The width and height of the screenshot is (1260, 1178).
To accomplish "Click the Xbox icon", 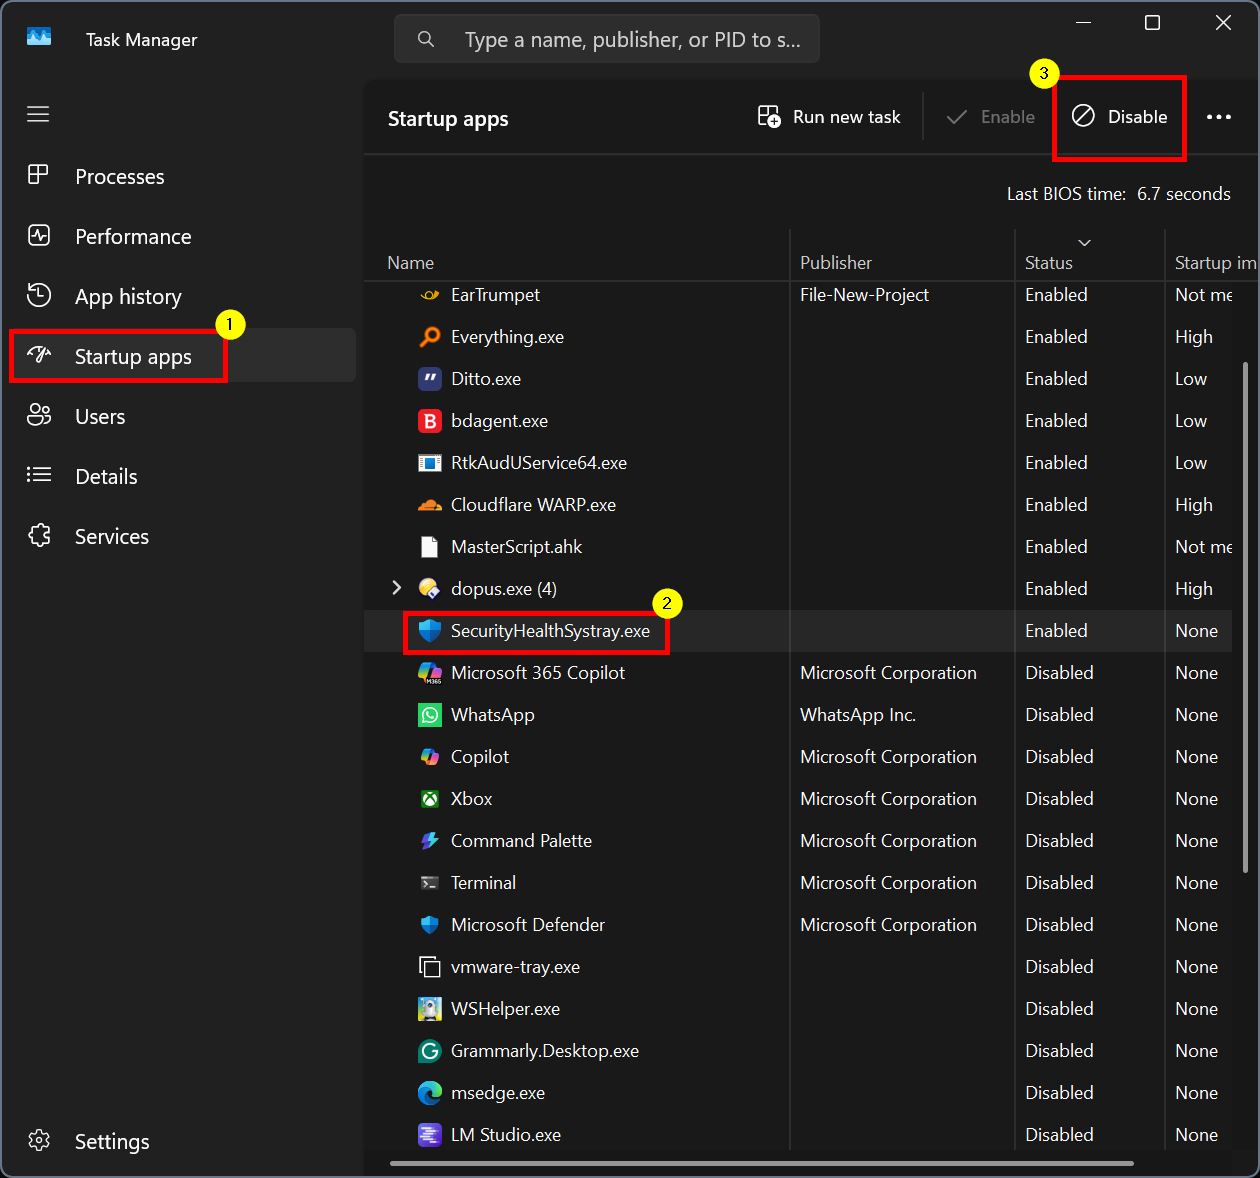I will [x=430, y=799].
